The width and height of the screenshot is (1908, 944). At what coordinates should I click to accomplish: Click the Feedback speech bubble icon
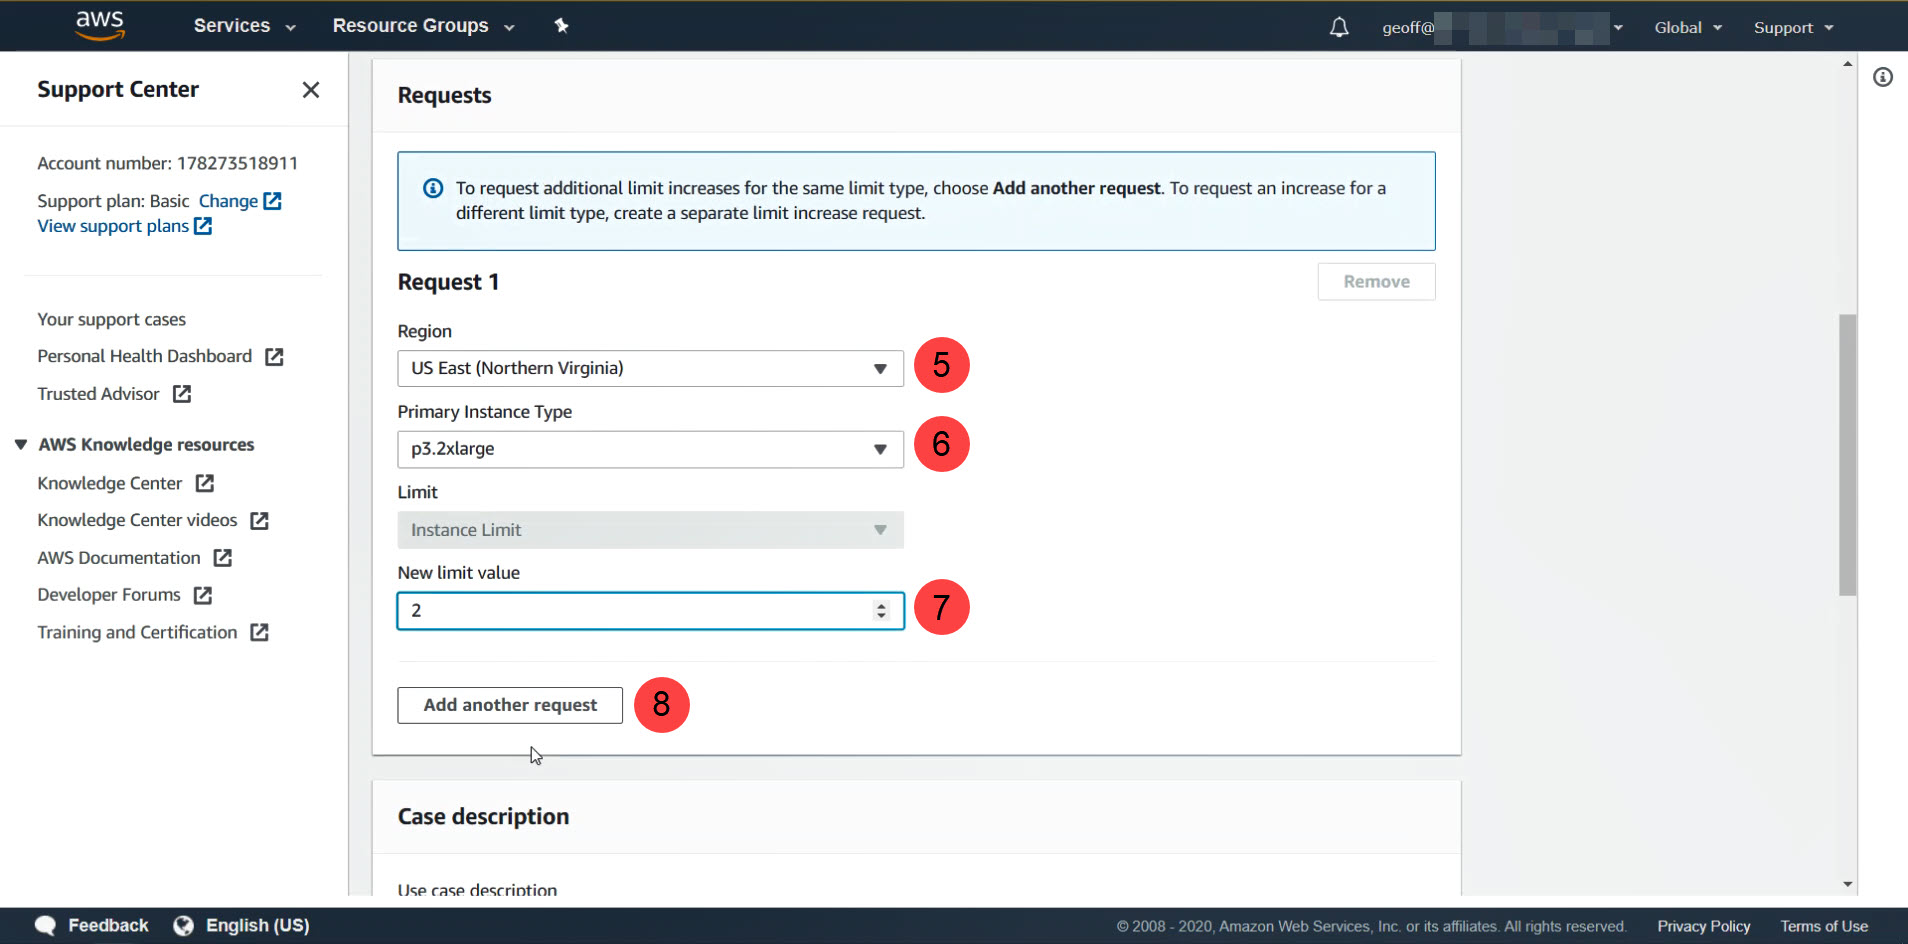(45, 926)
